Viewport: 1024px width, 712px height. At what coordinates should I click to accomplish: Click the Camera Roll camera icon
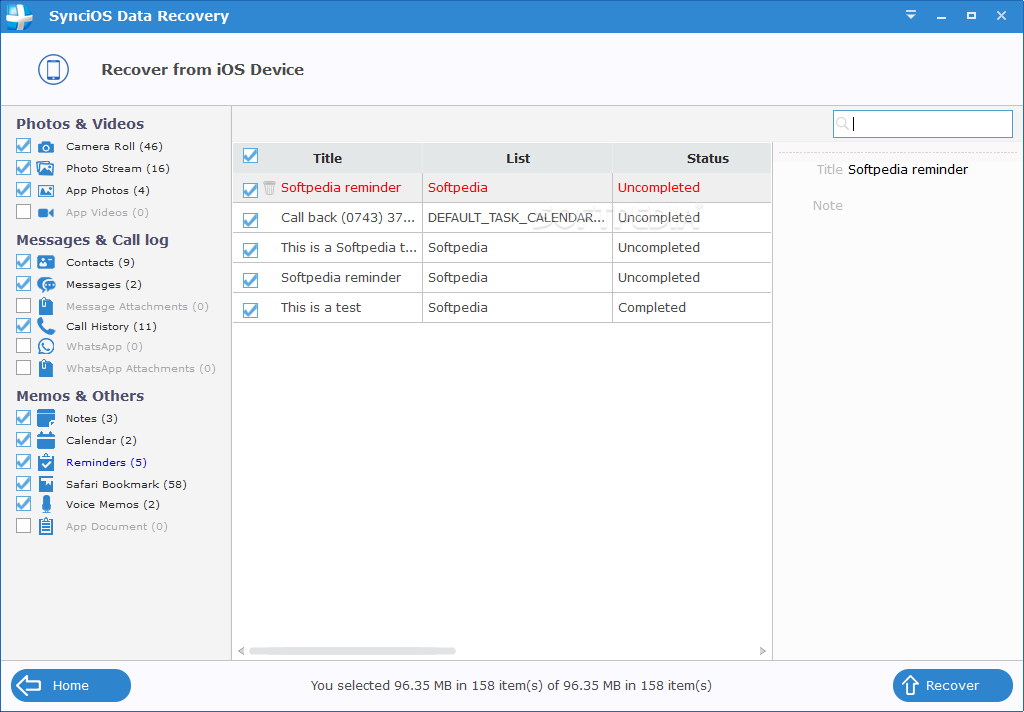click(46, 147)
